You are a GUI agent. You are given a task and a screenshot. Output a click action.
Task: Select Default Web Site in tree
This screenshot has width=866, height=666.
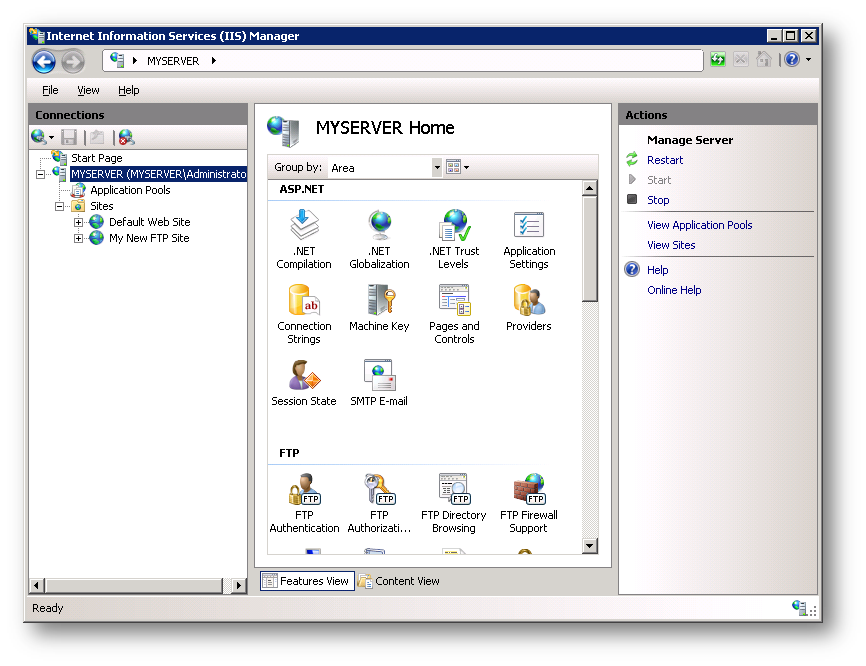[x=150, y=222]
